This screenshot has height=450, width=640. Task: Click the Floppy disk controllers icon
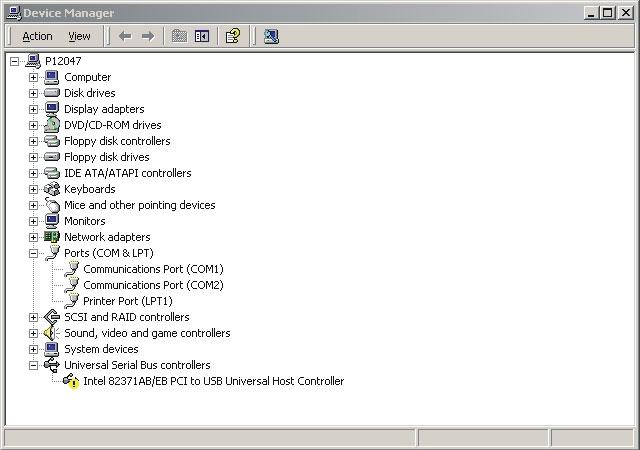click(x=51, y=141)
